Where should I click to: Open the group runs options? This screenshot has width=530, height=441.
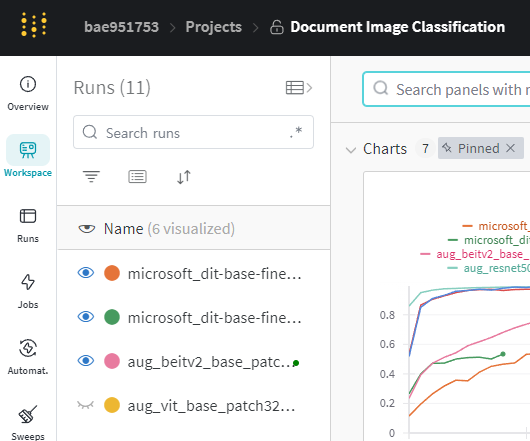138,176
